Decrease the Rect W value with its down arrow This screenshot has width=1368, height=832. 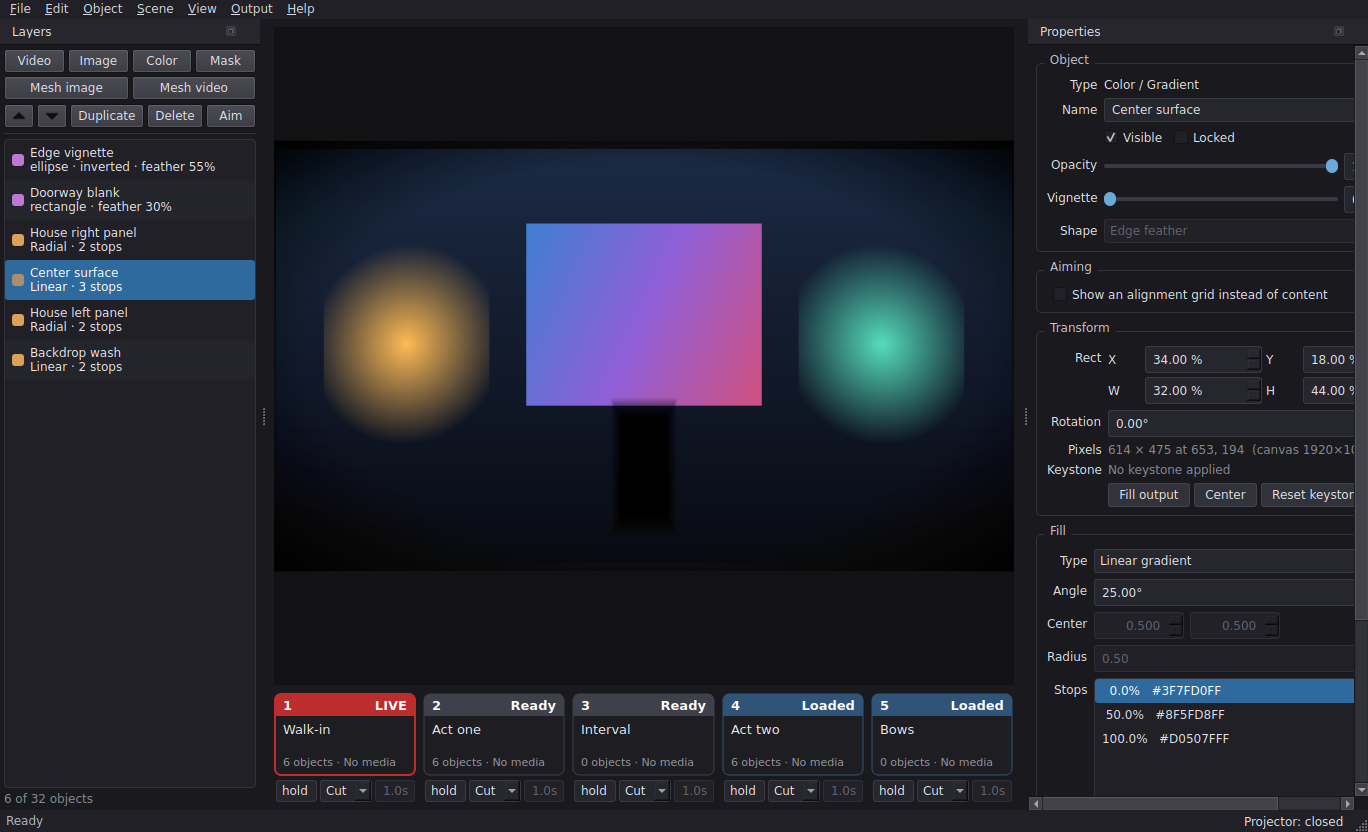(1253, 397)
